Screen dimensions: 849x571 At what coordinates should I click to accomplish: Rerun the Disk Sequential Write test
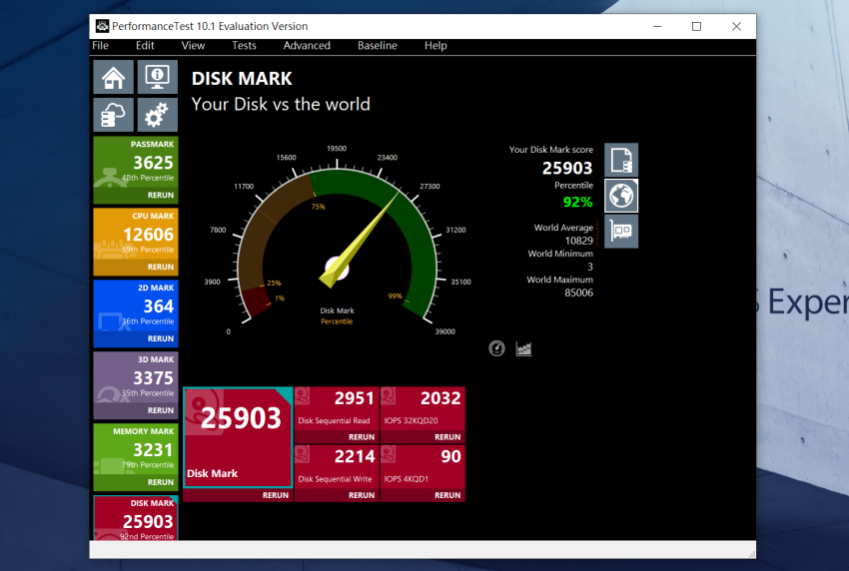pos(361,495)
